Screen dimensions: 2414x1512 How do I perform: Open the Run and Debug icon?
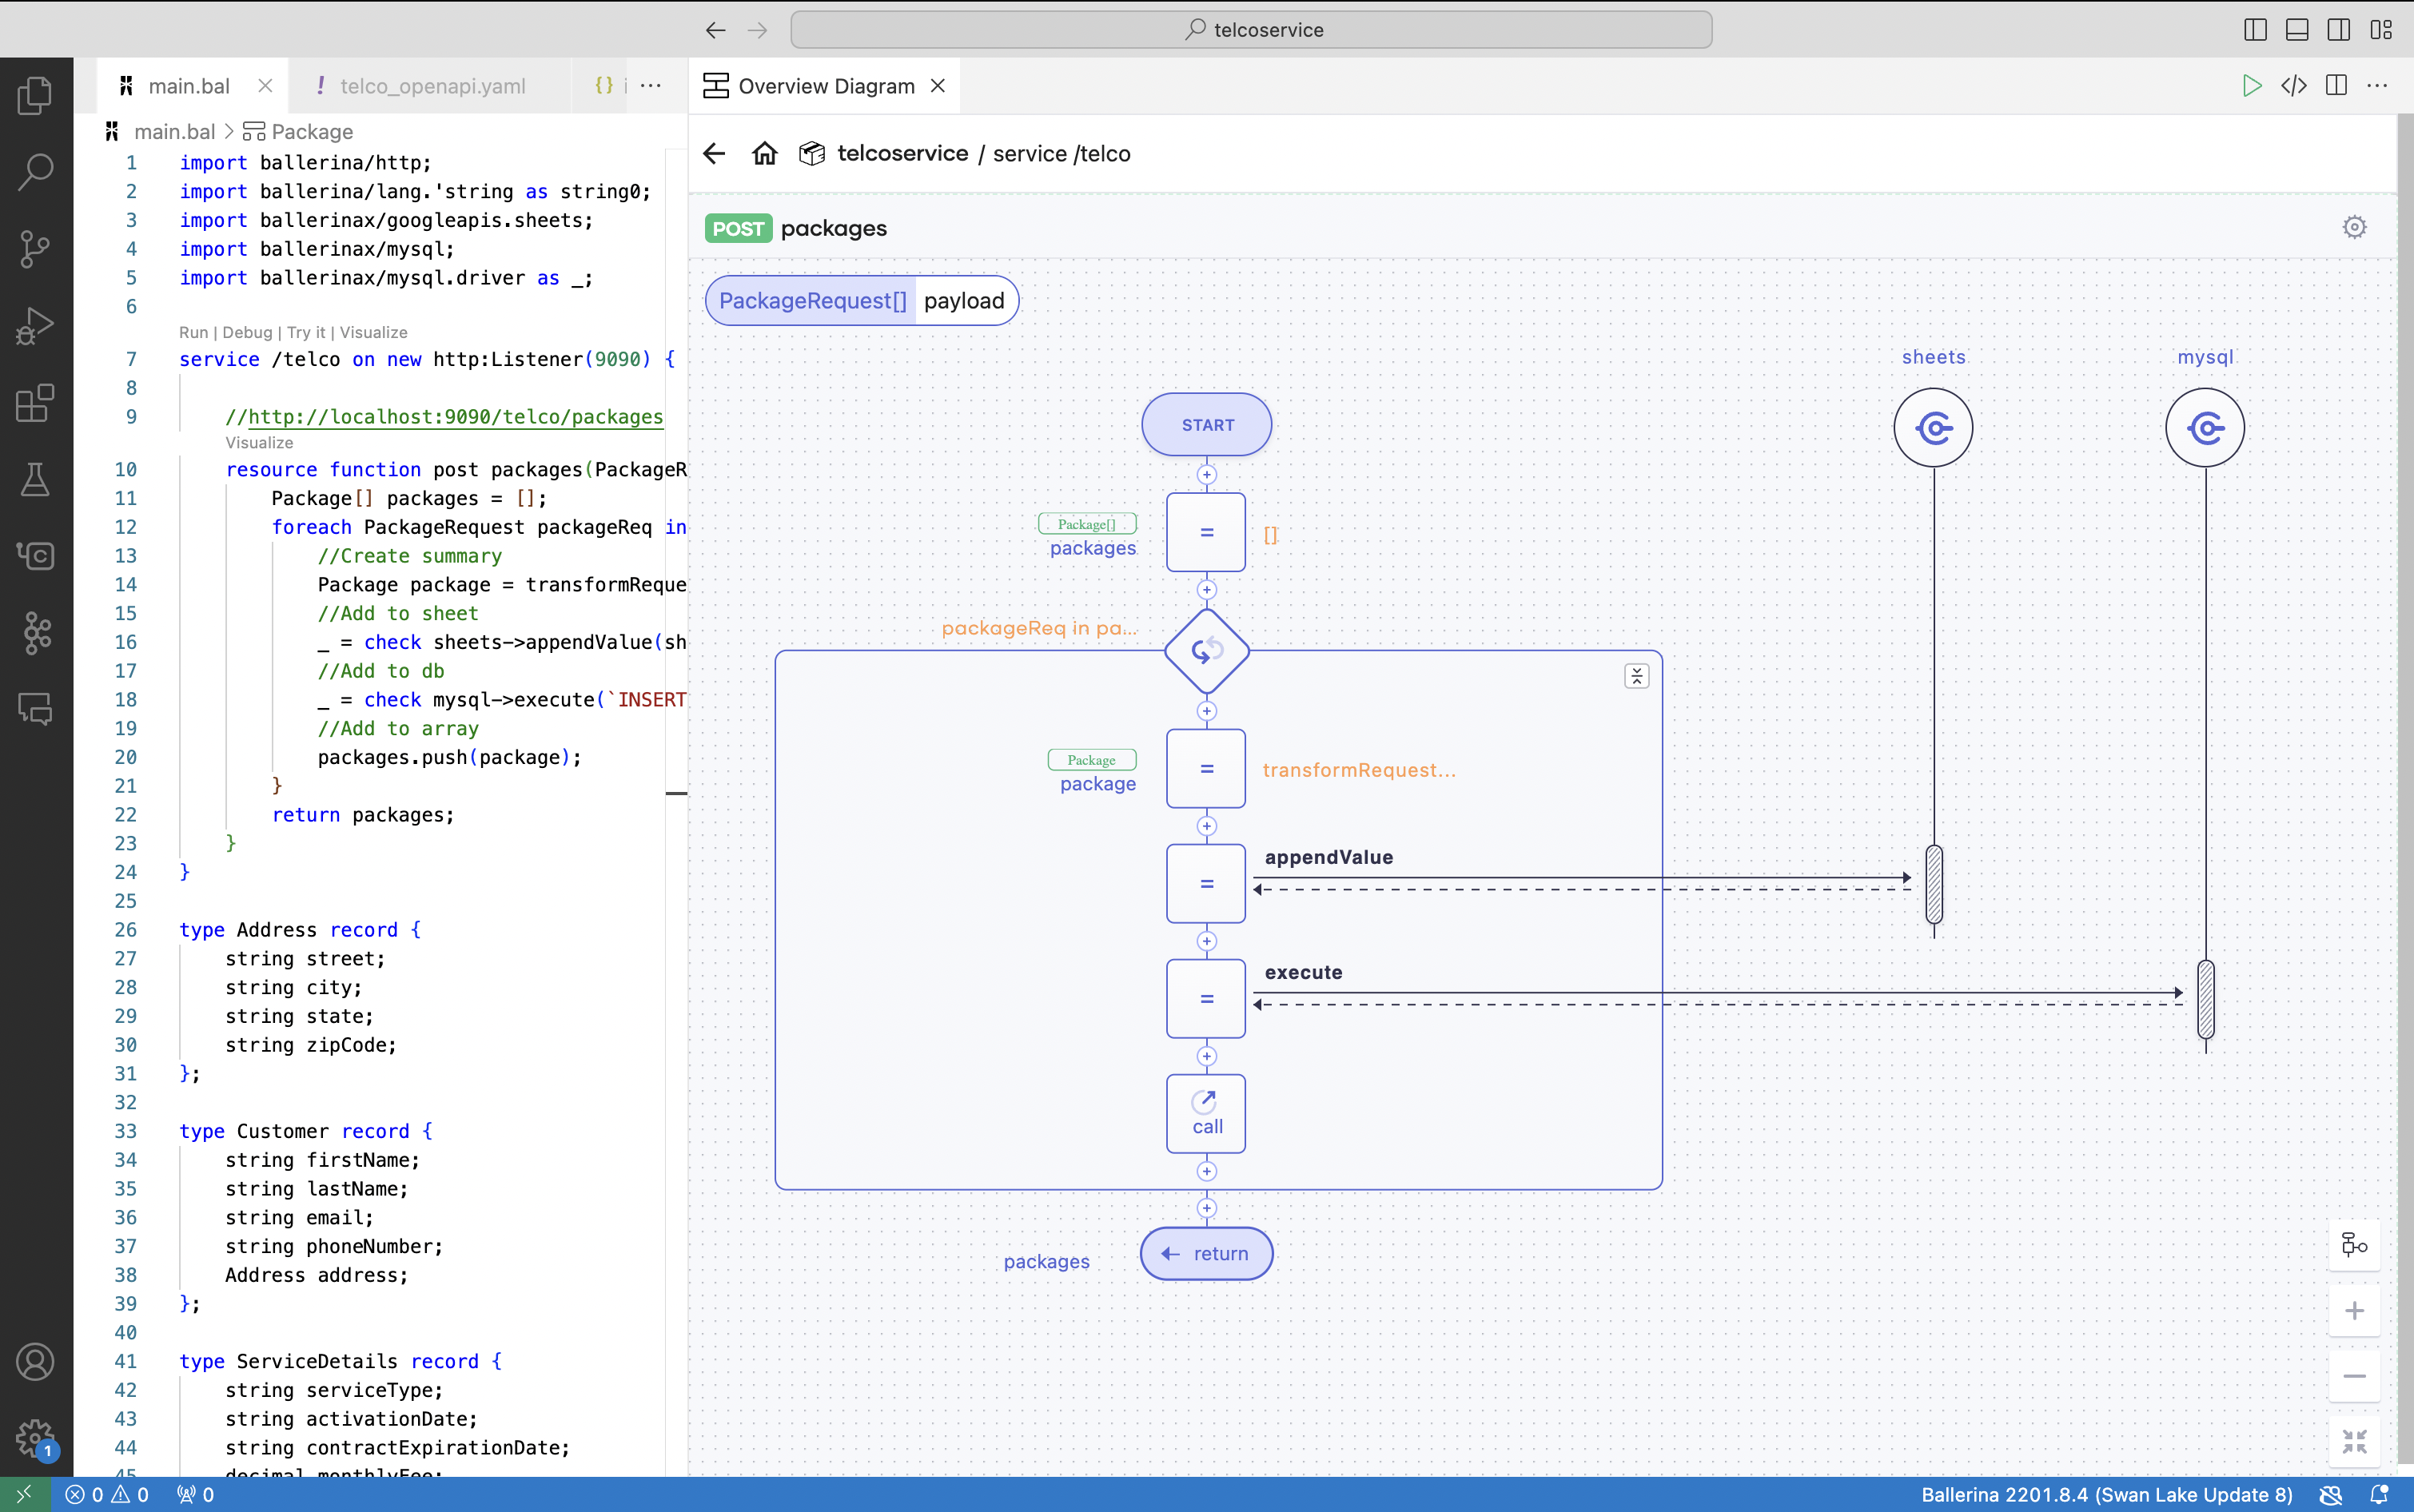coord(35,326)
